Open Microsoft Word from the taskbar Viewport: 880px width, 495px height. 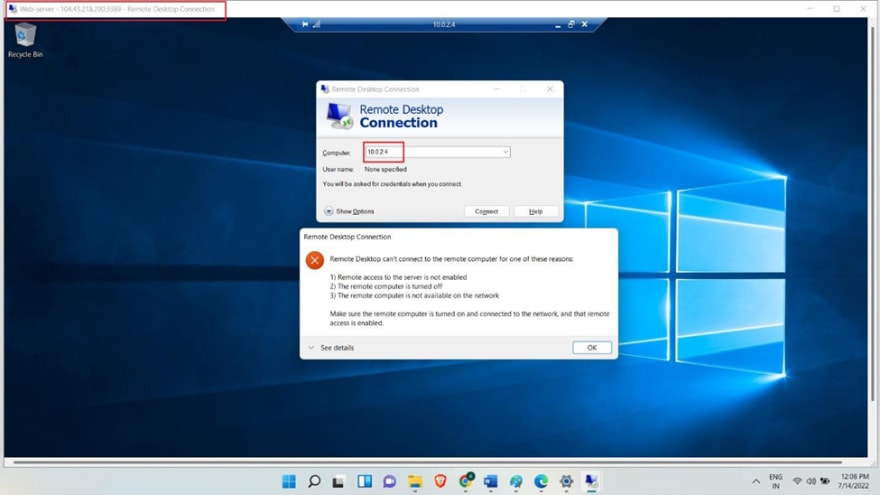point(491,481)
